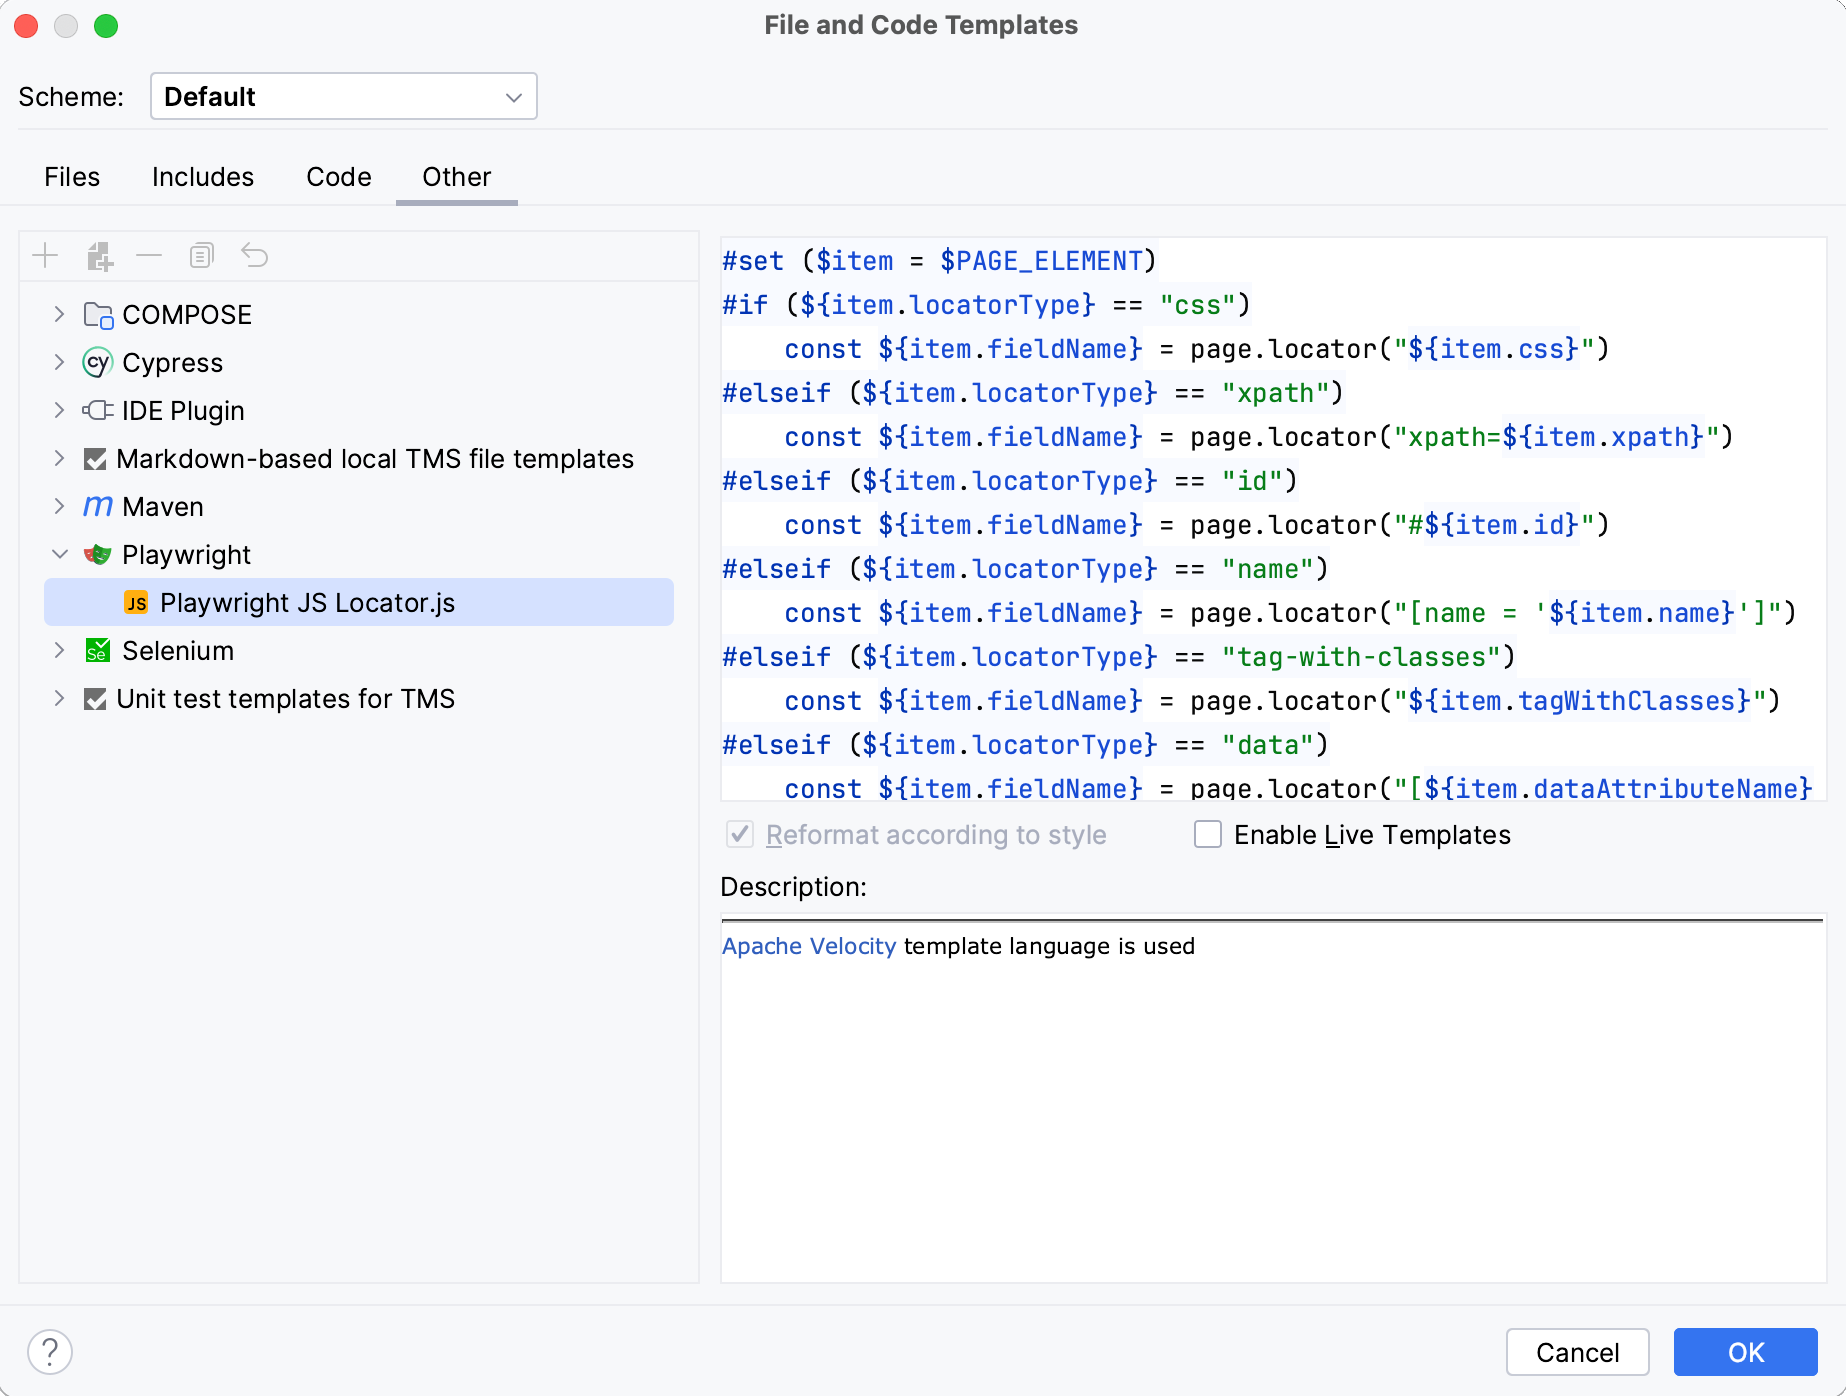The height and width of the screenshot is (1396, 1846).
Task: Click the Markdown-based local TMS checkmark icon
Action: (95, 459)
